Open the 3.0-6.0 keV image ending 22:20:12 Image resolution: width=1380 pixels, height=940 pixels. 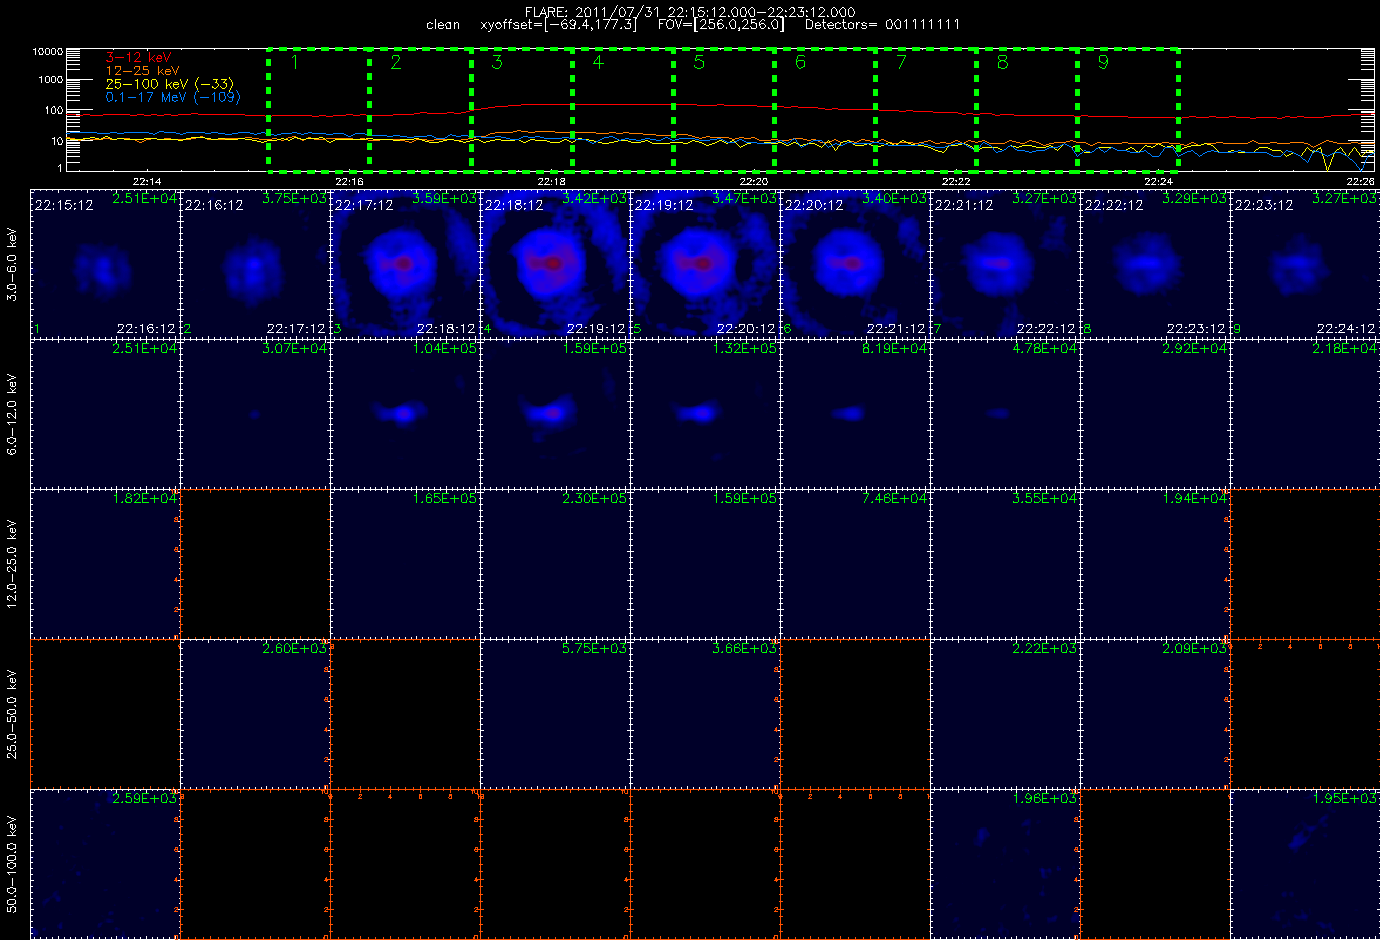[x=705, y=264]
